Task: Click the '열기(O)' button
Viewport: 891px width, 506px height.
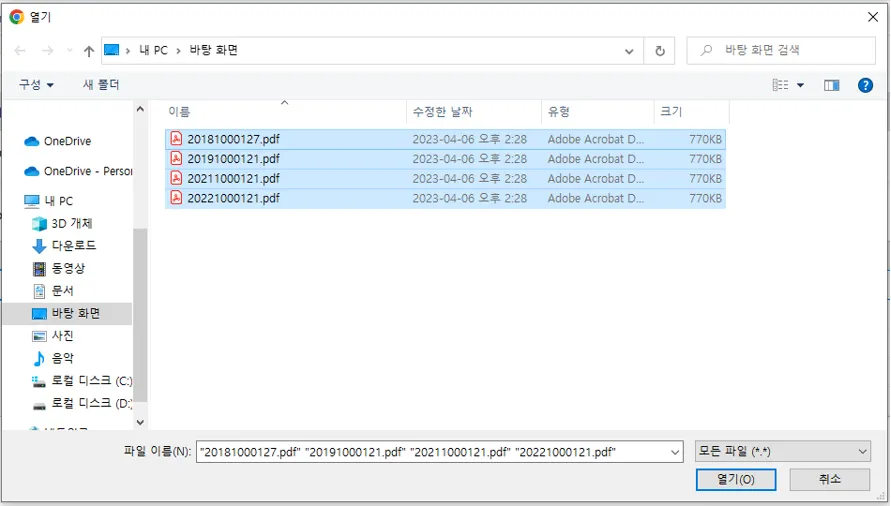Action: (x=736, y=479)
